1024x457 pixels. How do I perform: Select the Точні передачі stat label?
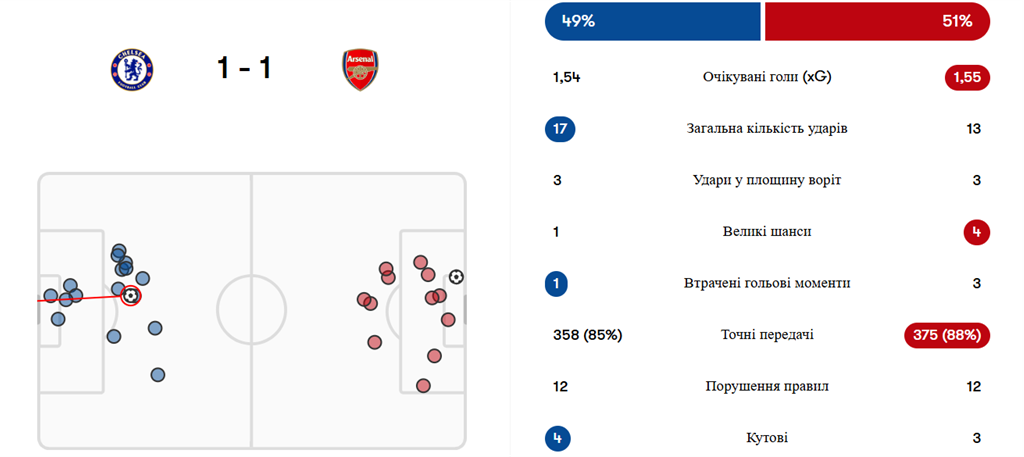point(767,335)
